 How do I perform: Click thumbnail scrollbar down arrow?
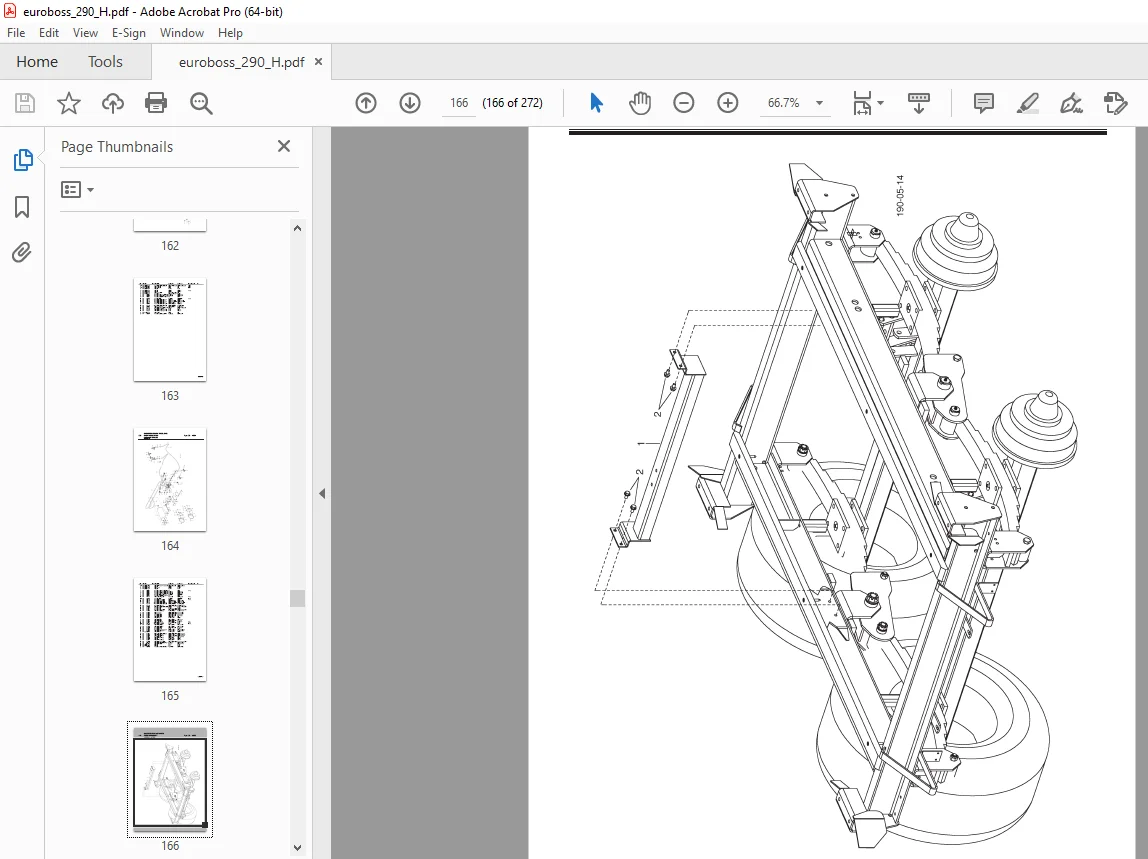coord(297,848)
